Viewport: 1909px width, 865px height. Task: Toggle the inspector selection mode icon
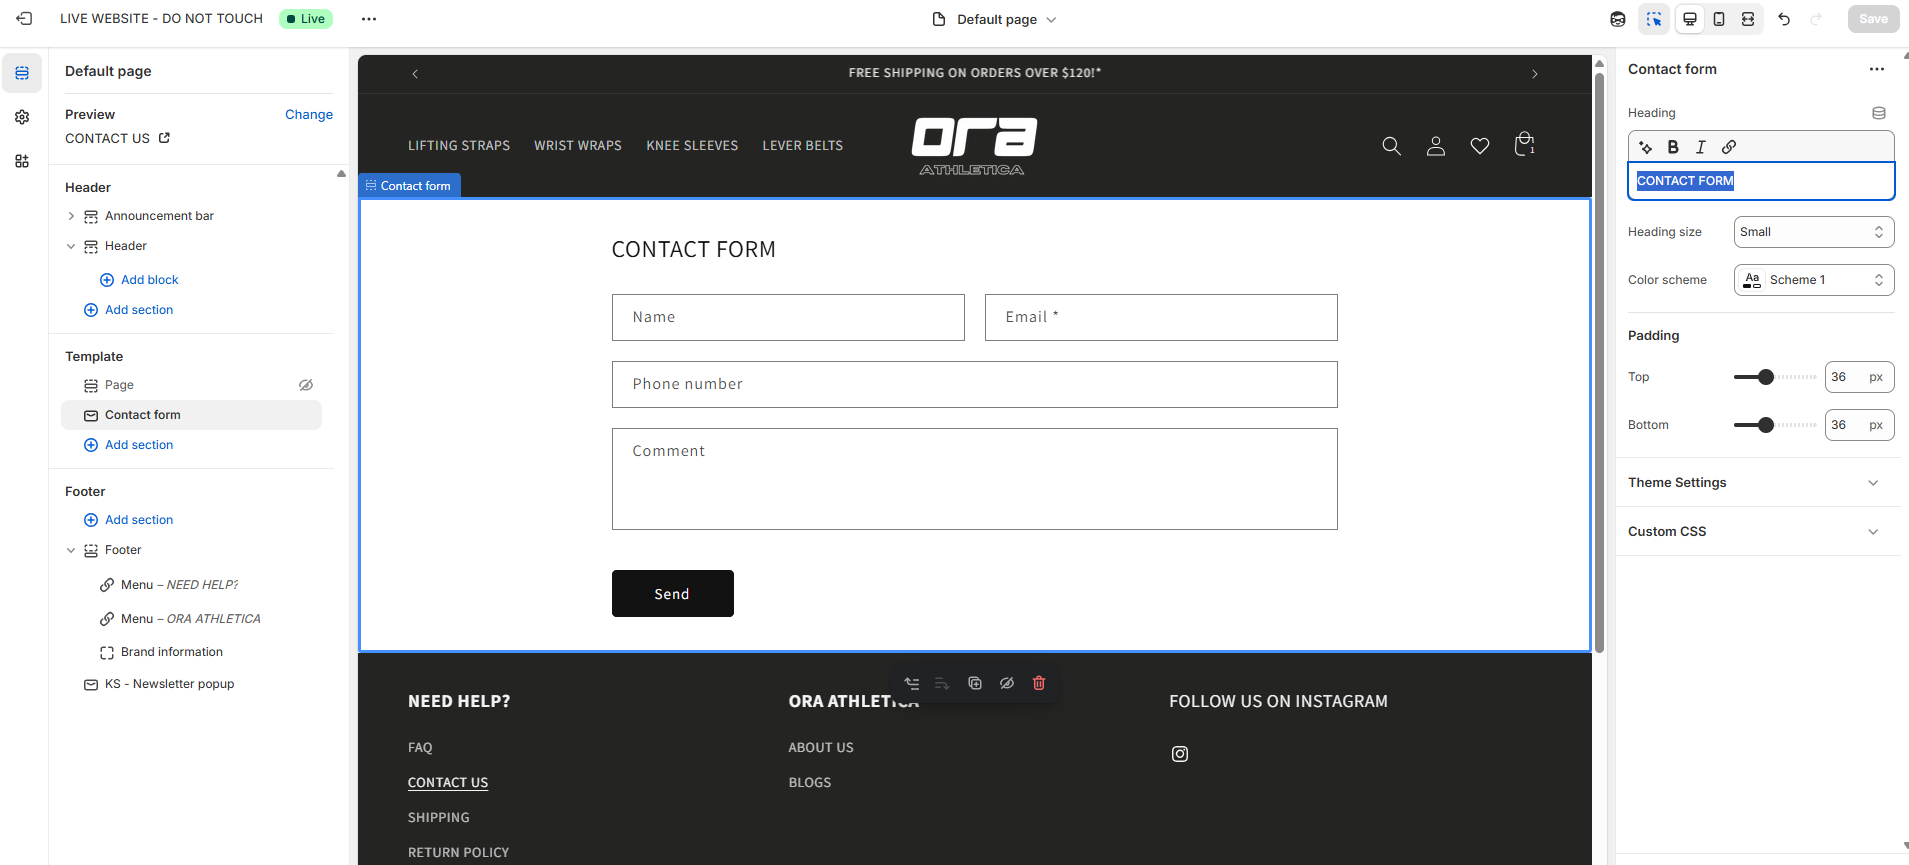coord(1654,19)
